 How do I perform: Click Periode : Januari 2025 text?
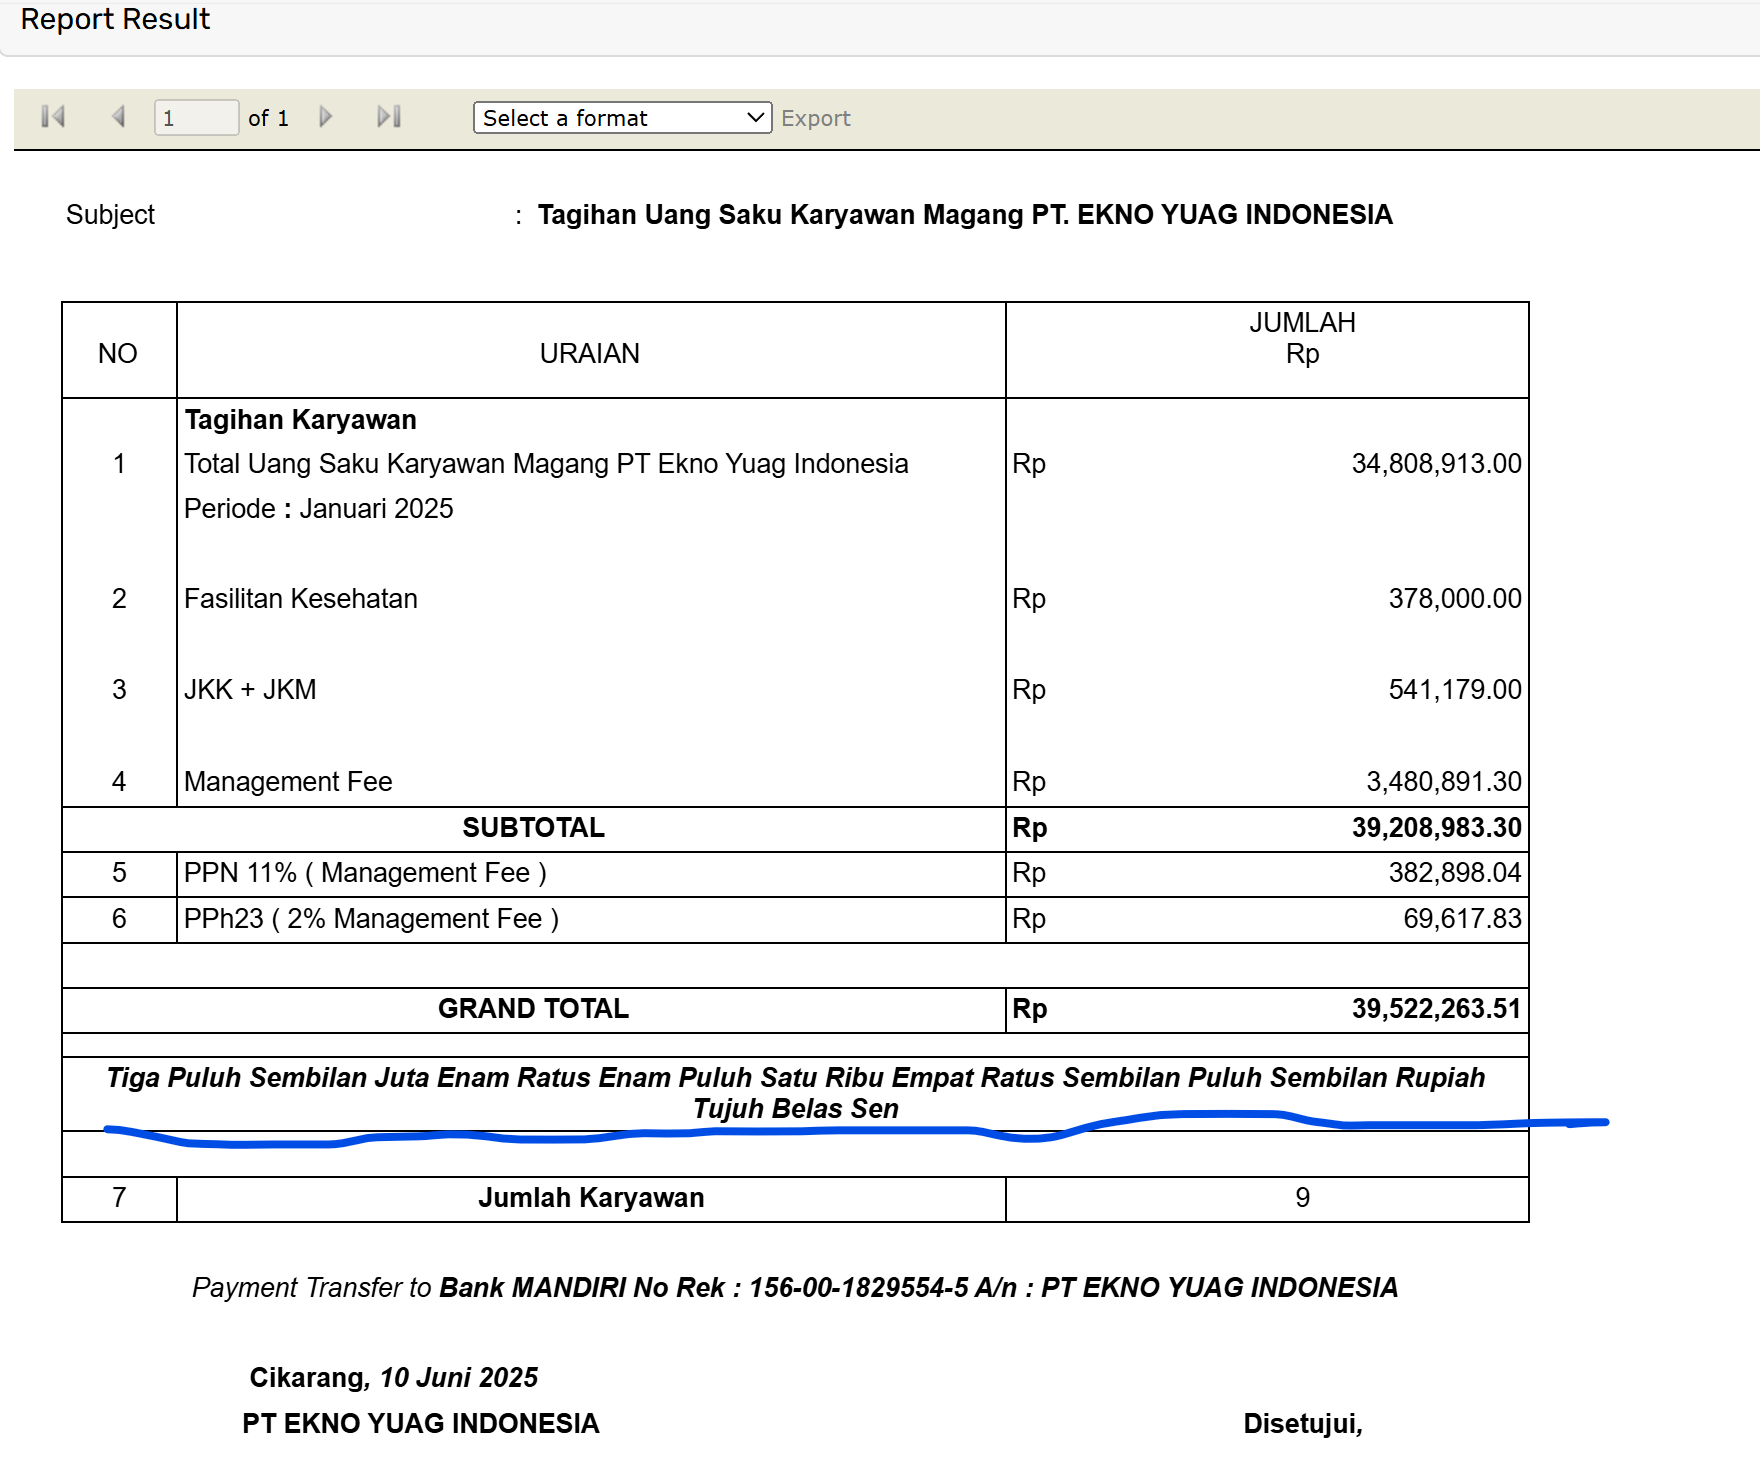[319, 509]
